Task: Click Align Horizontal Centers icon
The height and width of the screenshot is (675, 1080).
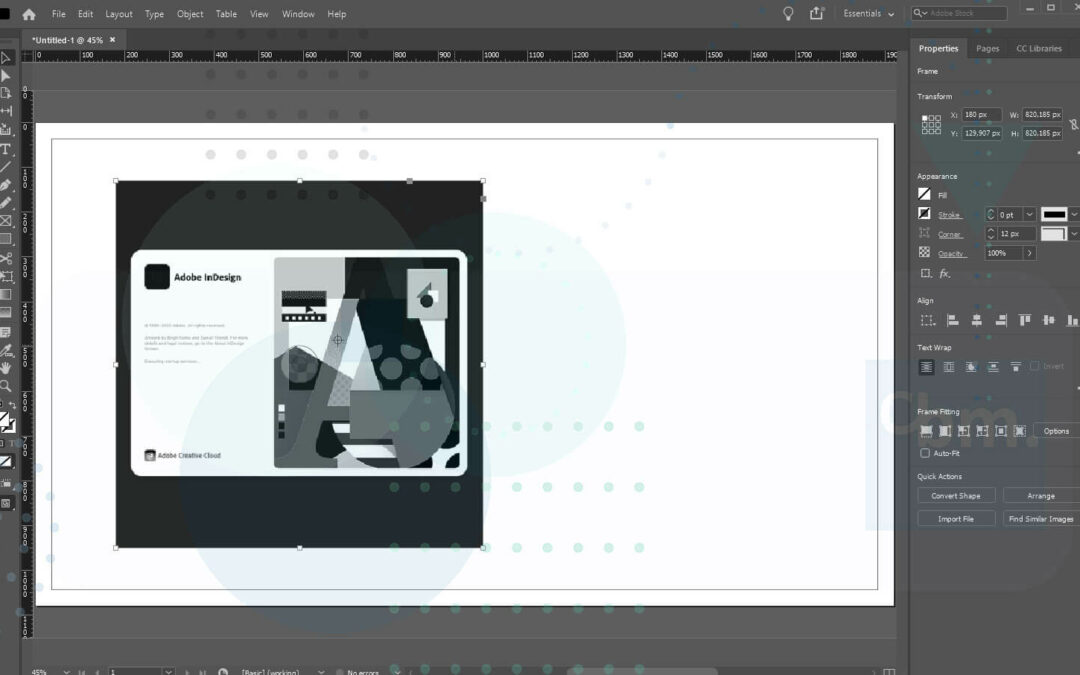Action: [977, 320]
